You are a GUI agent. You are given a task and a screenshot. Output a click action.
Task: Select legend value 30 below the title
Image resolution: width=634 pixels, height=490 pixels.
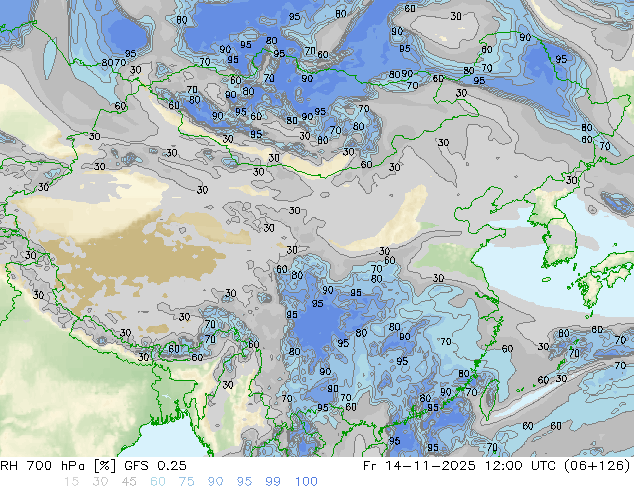pyautogui.click(x=100, y=482)
